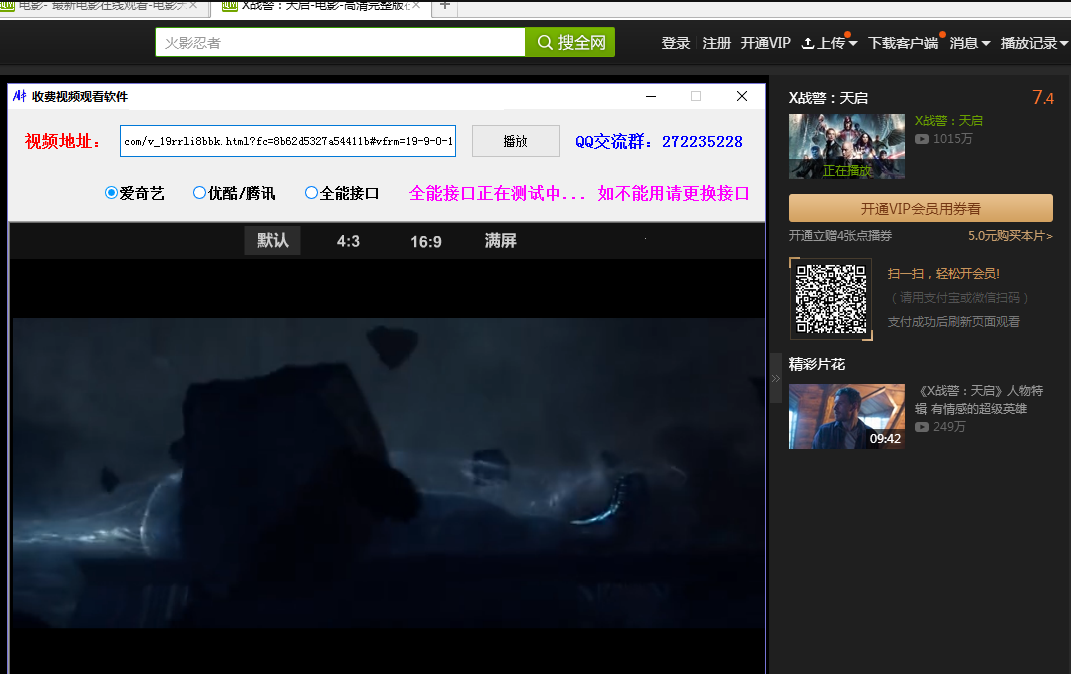Click the 开通VIP会员用券看 button

pyautogui.click(x=921, y=208)
